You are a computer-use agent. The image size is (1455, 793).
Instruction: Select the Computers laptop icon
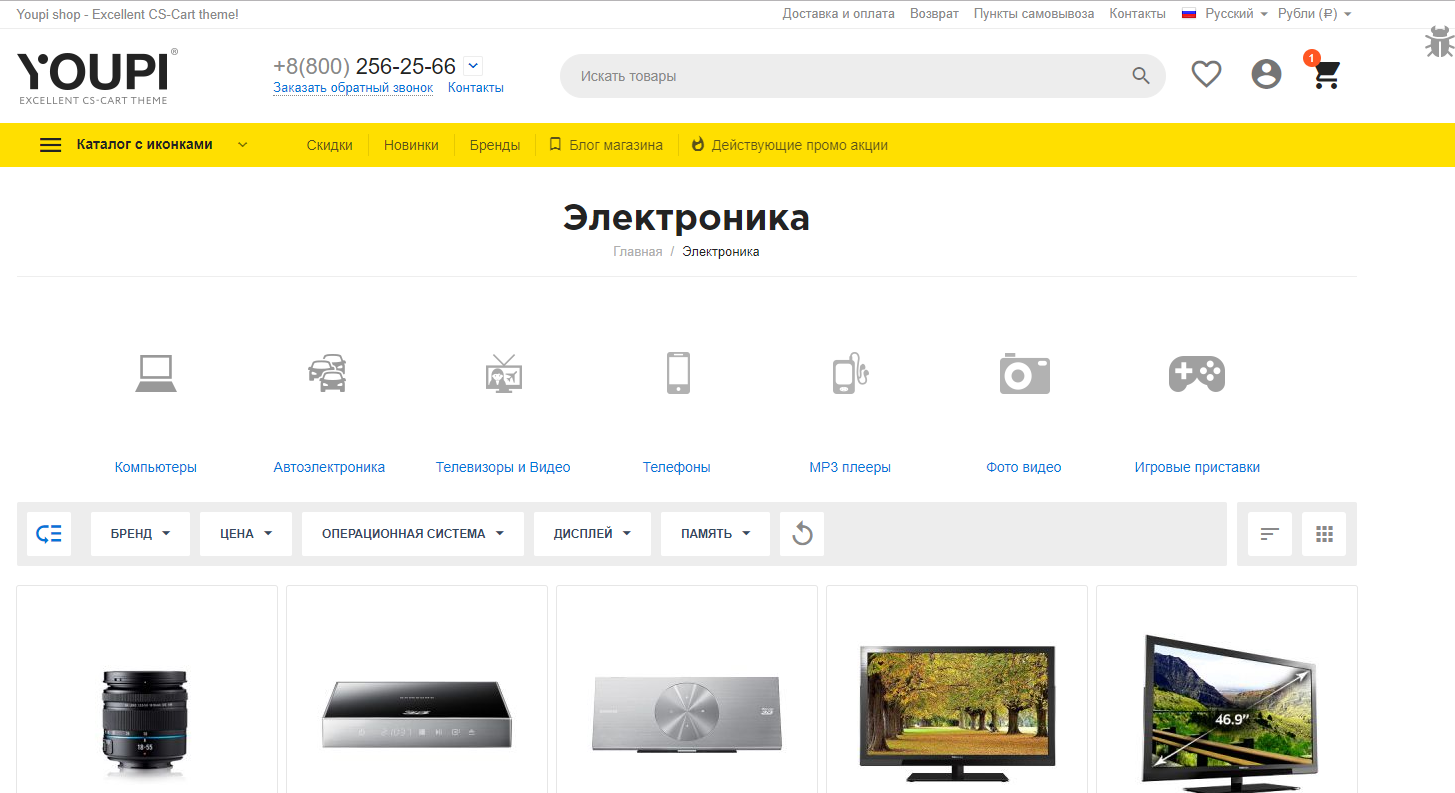(156, 373)
